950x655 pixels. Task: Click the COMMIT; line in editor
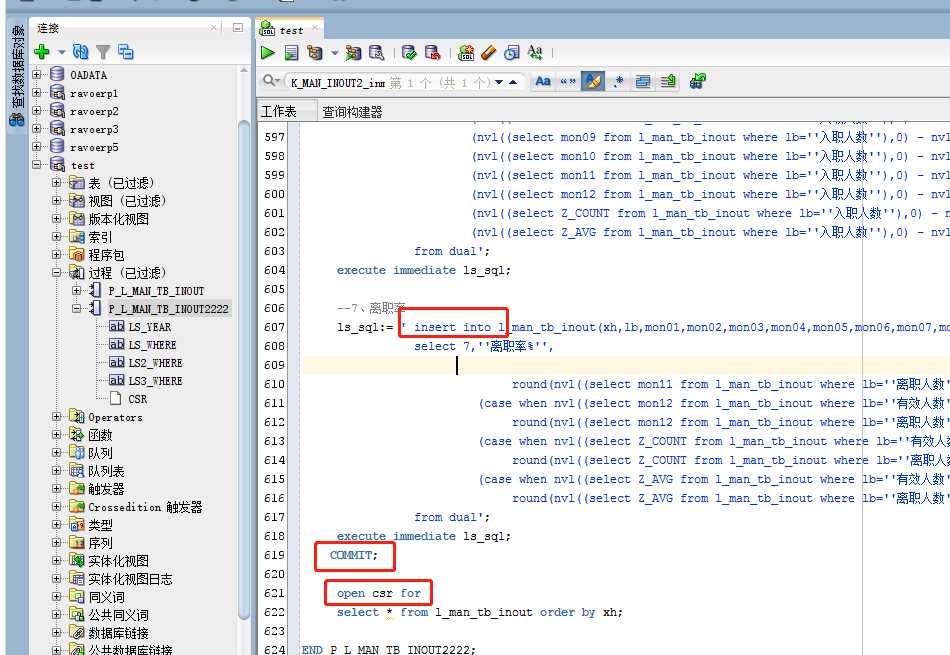(x=354, y=555)
